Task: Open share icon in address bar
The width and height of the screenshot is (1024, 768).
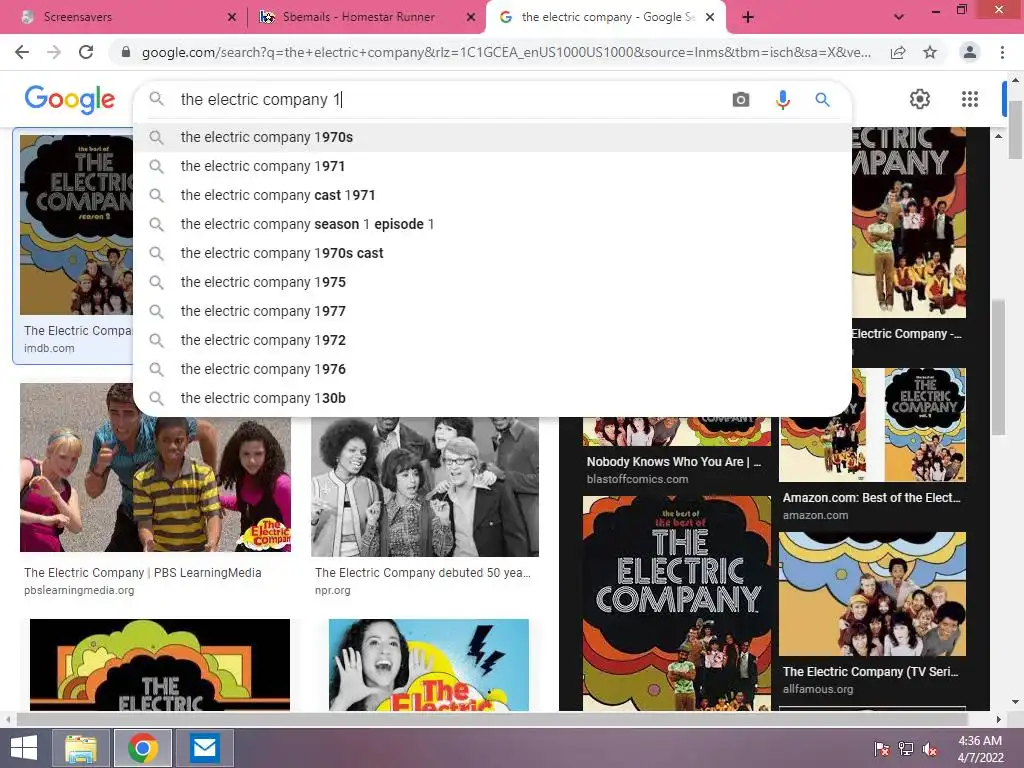Action: click(x=898, y=52)
